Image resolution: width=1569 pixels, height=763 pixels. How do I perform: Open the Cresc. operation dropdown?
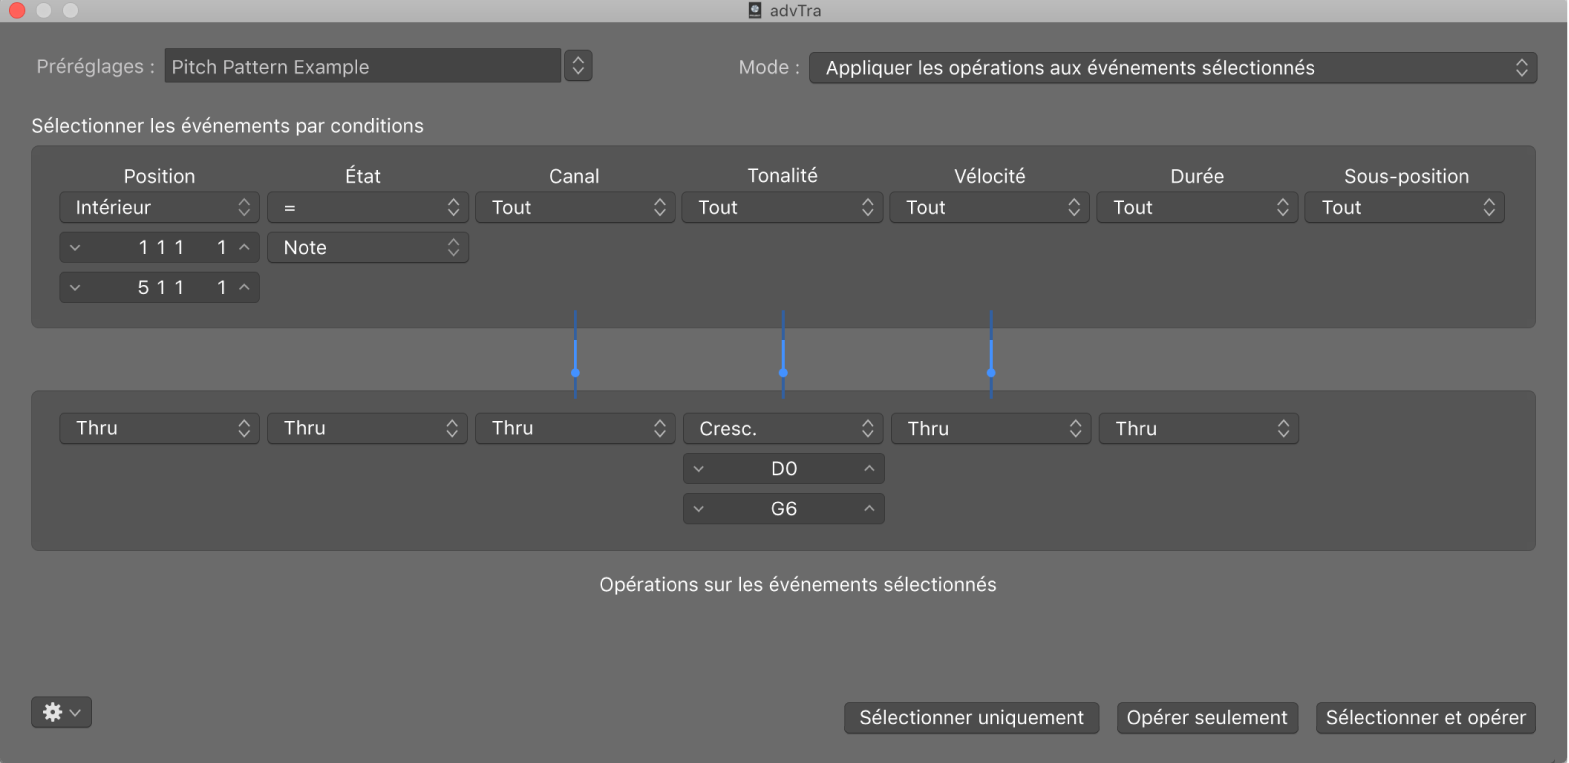point(783,428)
